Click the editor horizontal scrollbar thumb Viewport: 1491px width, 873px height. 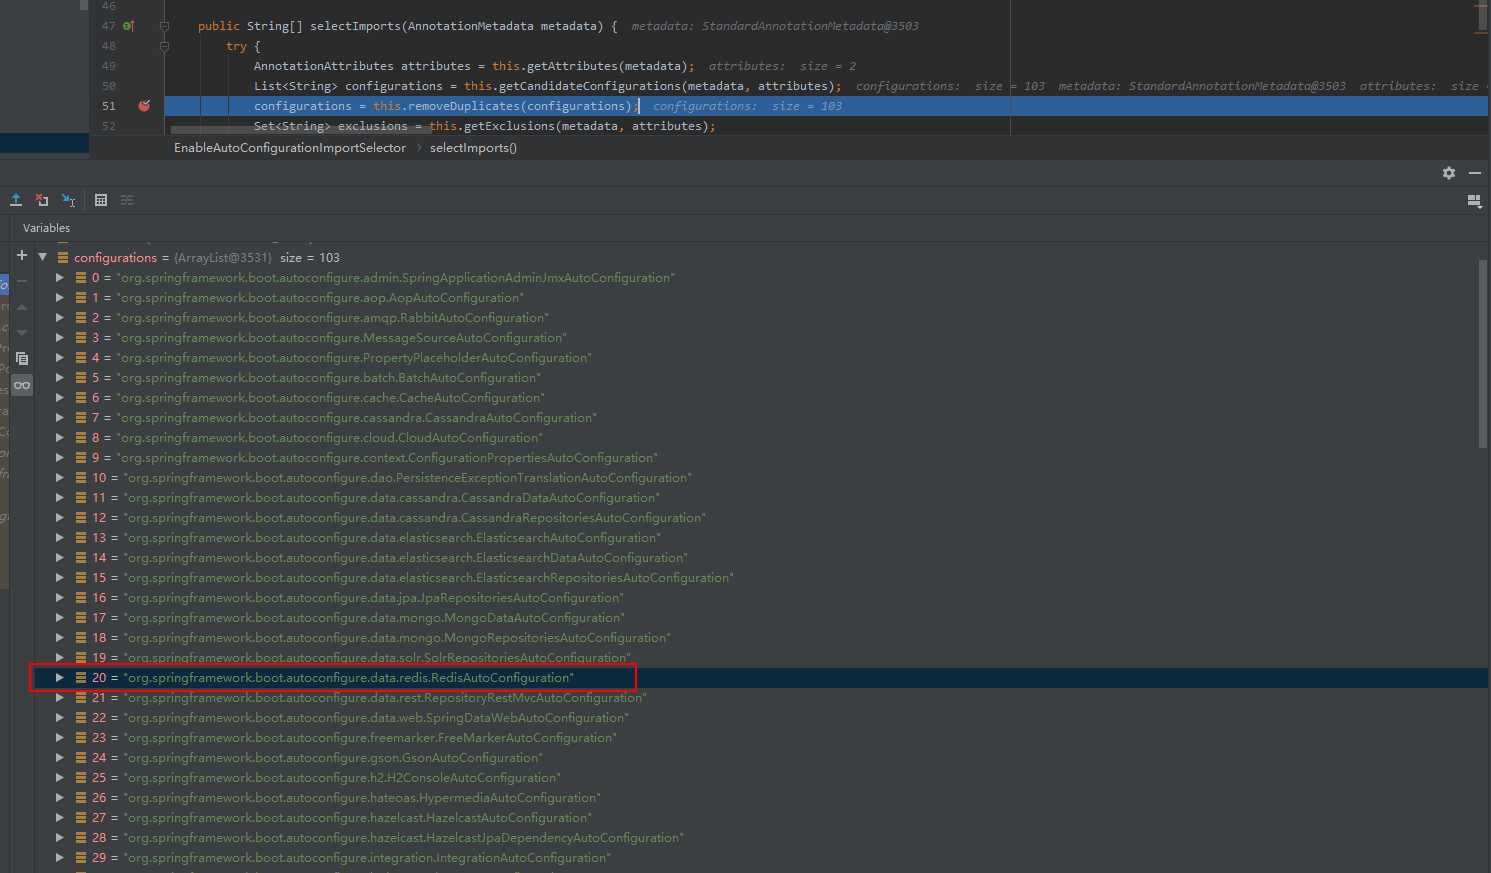[x=300, y=129]
